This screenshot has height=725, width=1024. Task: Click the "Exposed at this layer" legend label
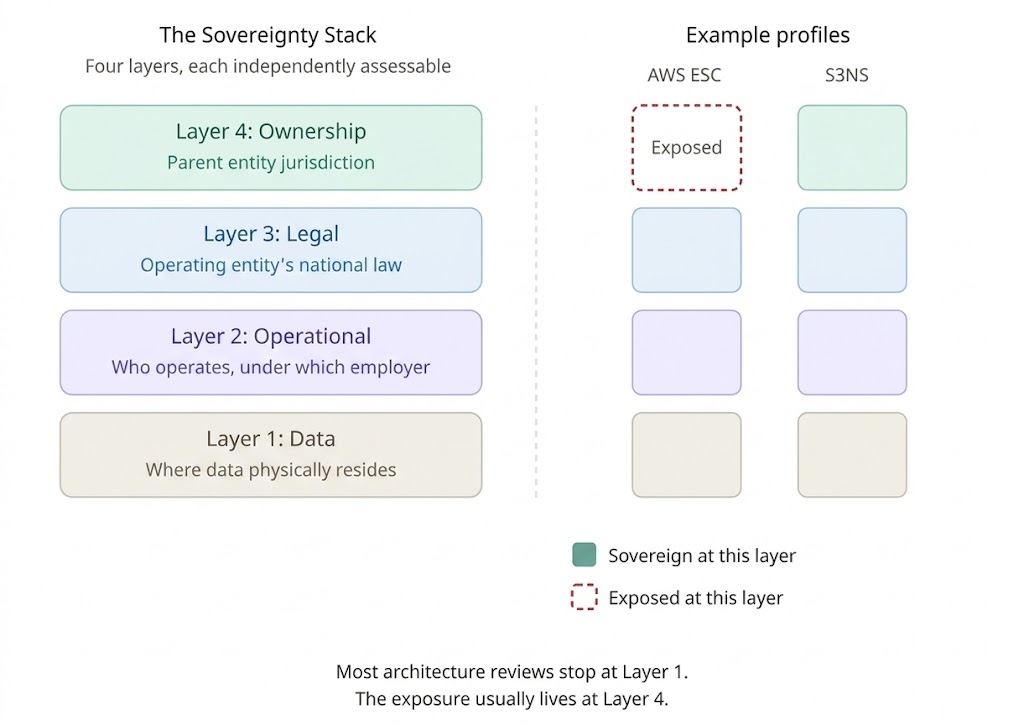pos(695,598)
